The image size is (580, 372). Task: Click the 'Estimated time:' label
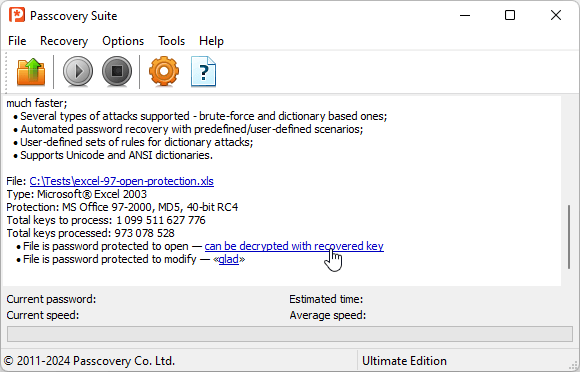coord(326,299)
